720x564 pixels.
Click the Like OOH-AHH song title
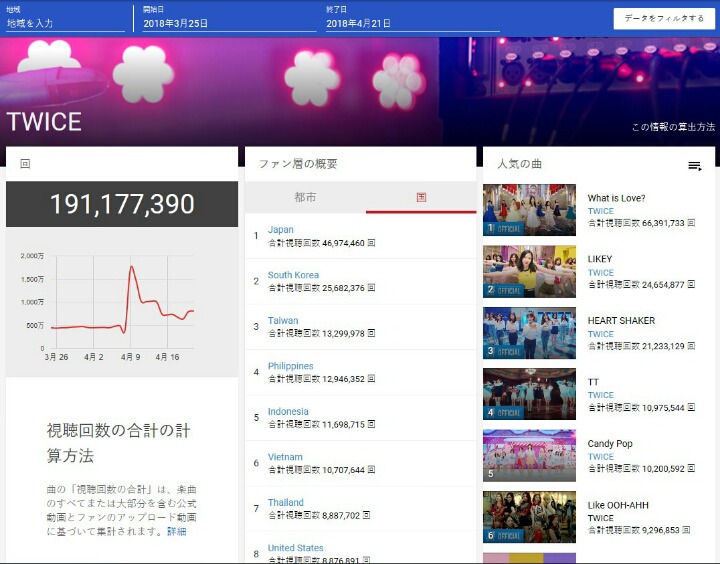618,505
